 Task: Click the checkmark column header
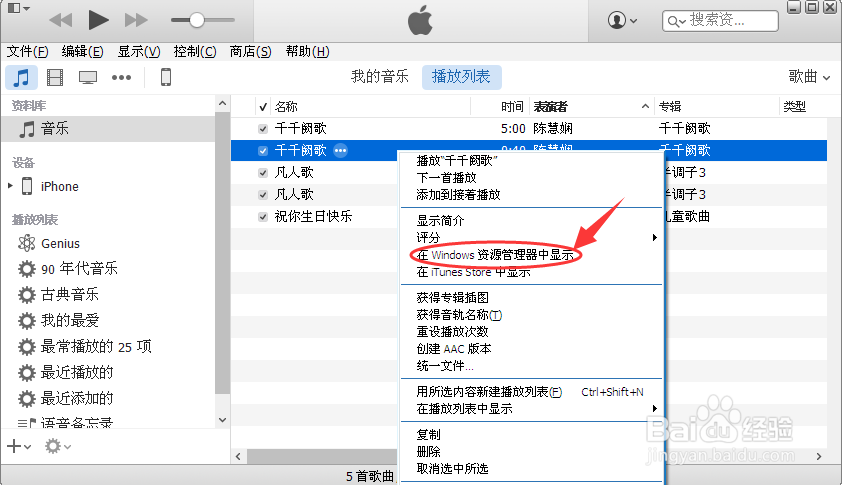click(x=263, y=107)
